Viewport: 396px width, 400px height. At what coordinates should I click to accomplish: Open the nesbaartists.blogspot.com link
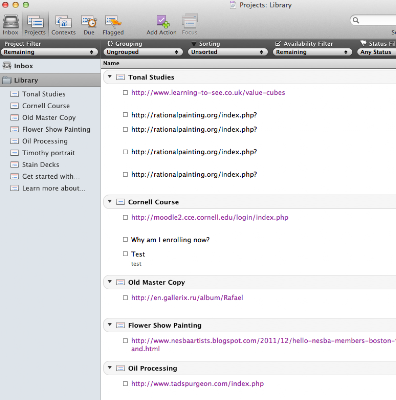[x=263, y=345]
